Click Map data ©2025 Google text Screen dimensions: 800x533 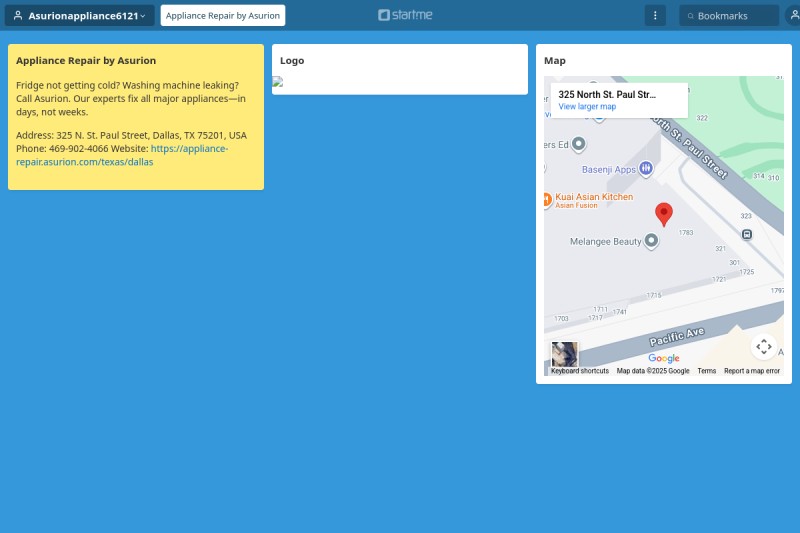pos(653,371)
